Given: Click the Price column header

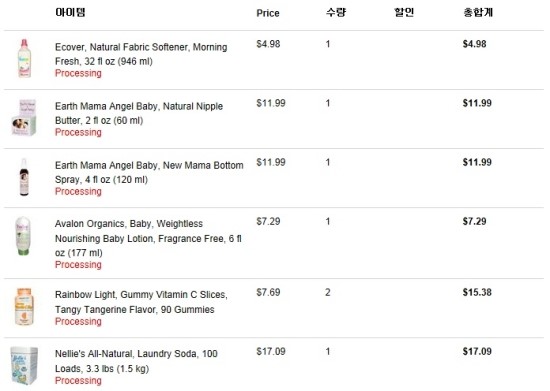Looking at the screenshot, I should pyautogui.click(x=268, y=13).
